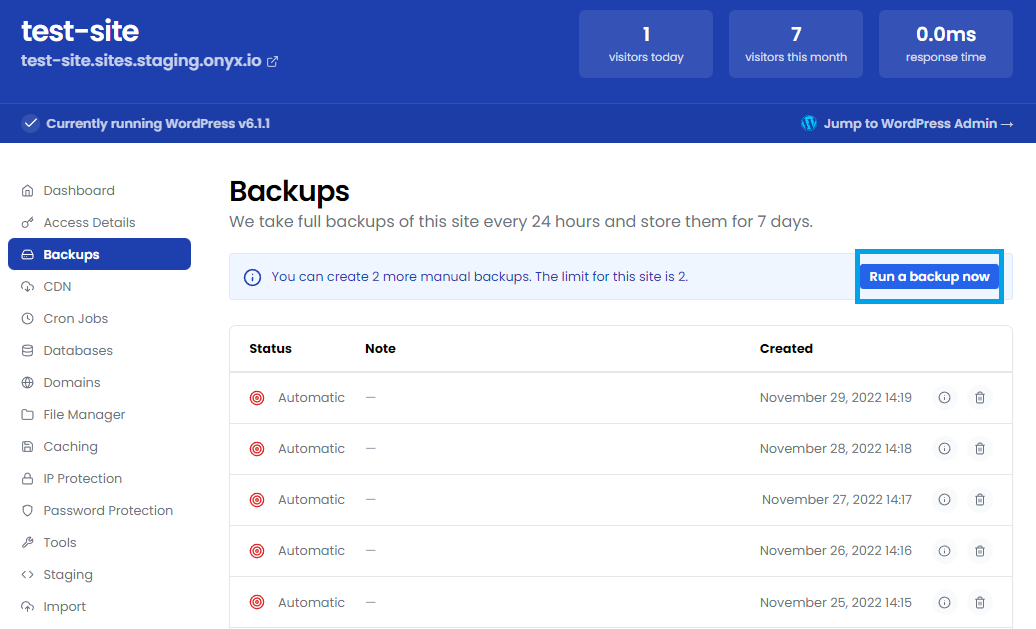Delete the November 29, 2022 backup

point(980,398)
